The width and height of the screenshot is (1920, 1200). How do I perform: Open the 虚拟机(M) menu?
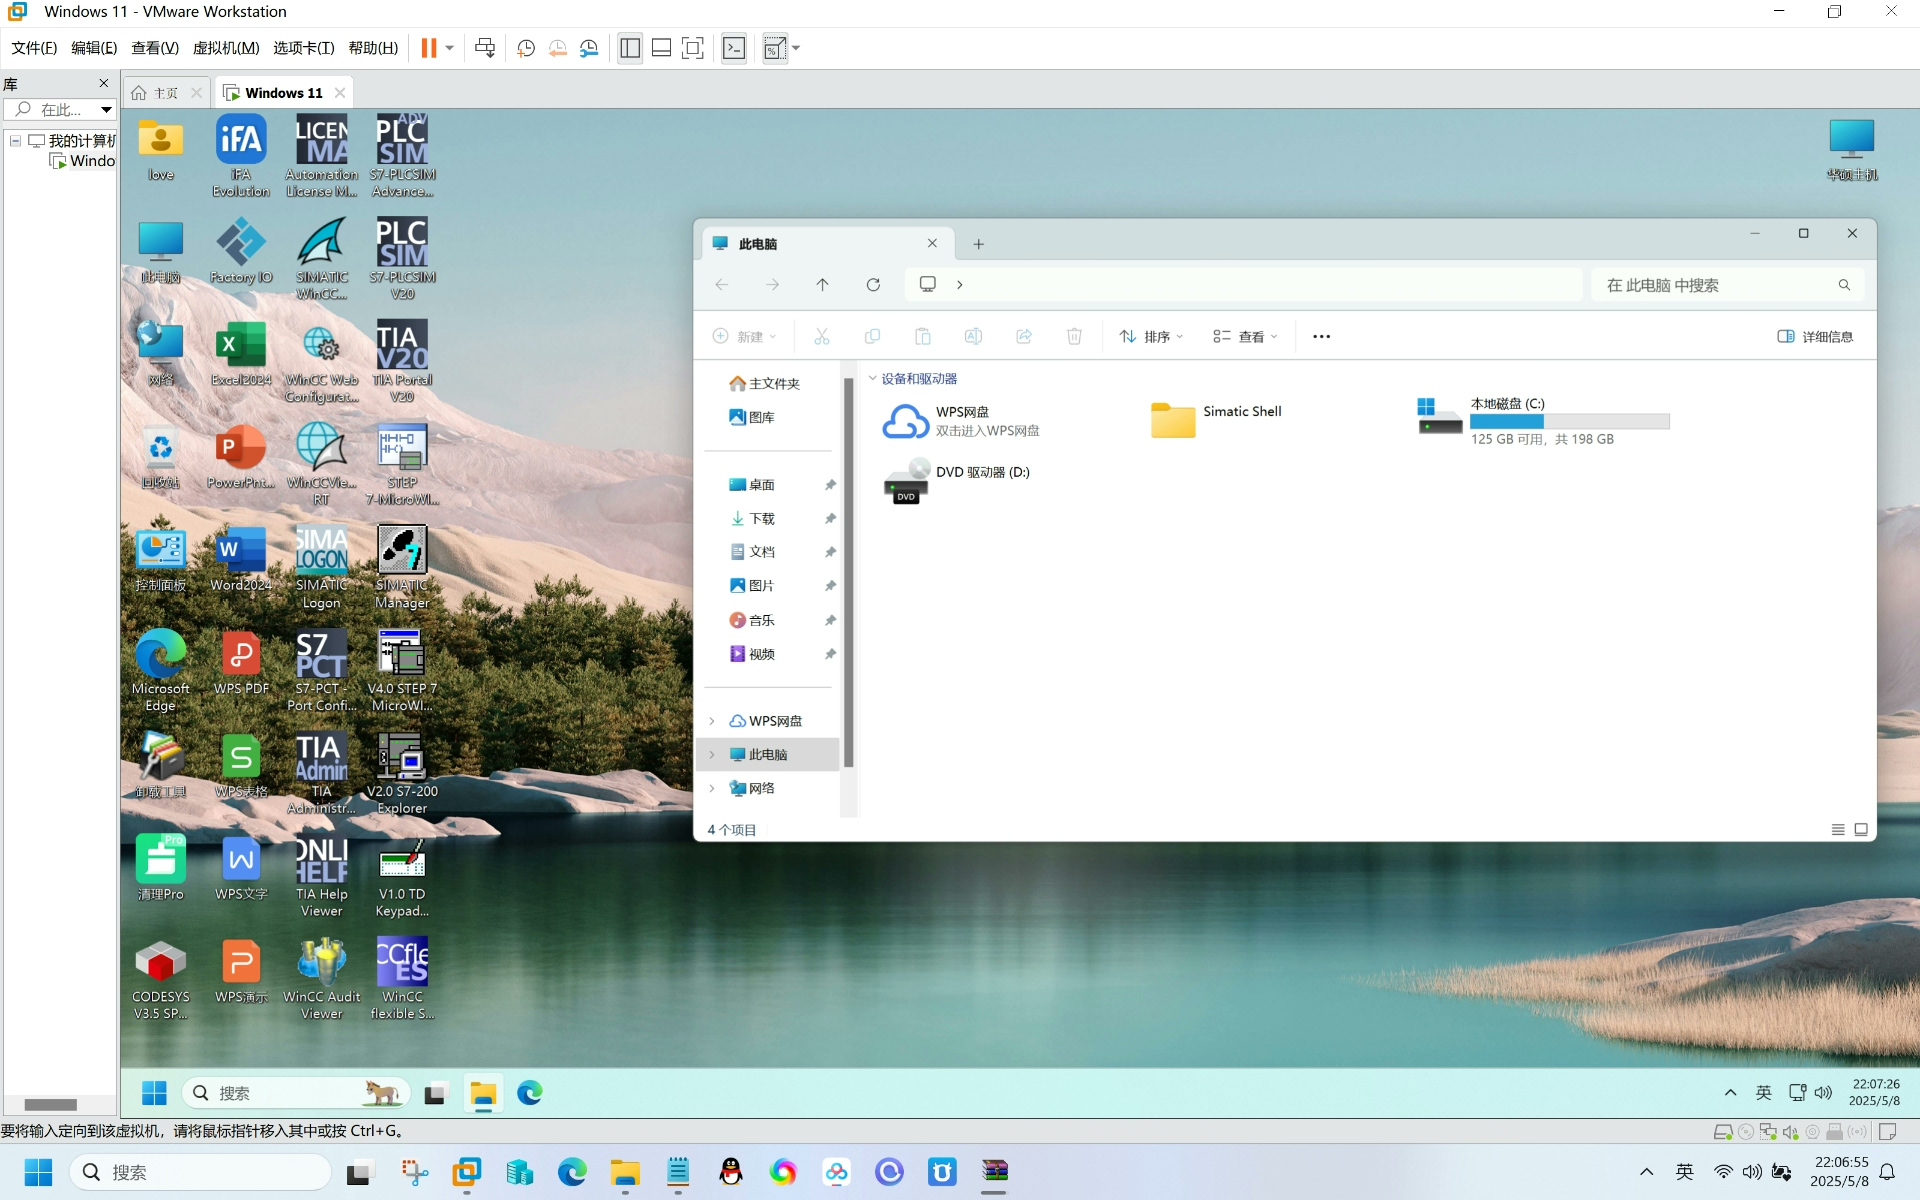tap(226, 48)
